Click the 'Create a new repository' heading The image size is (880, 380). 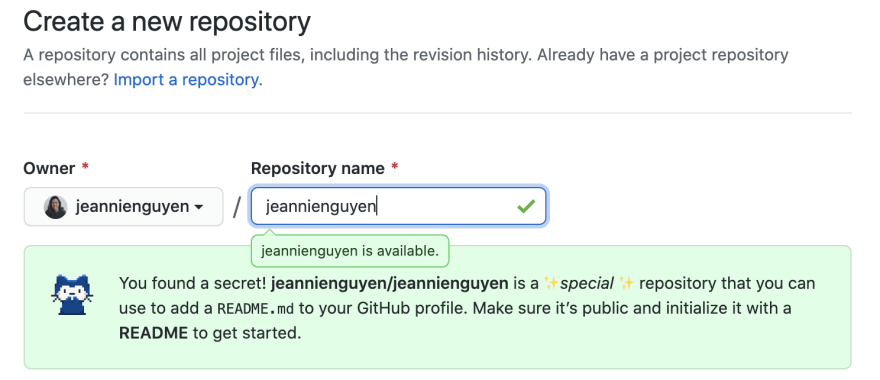click(x=167, y=22)
